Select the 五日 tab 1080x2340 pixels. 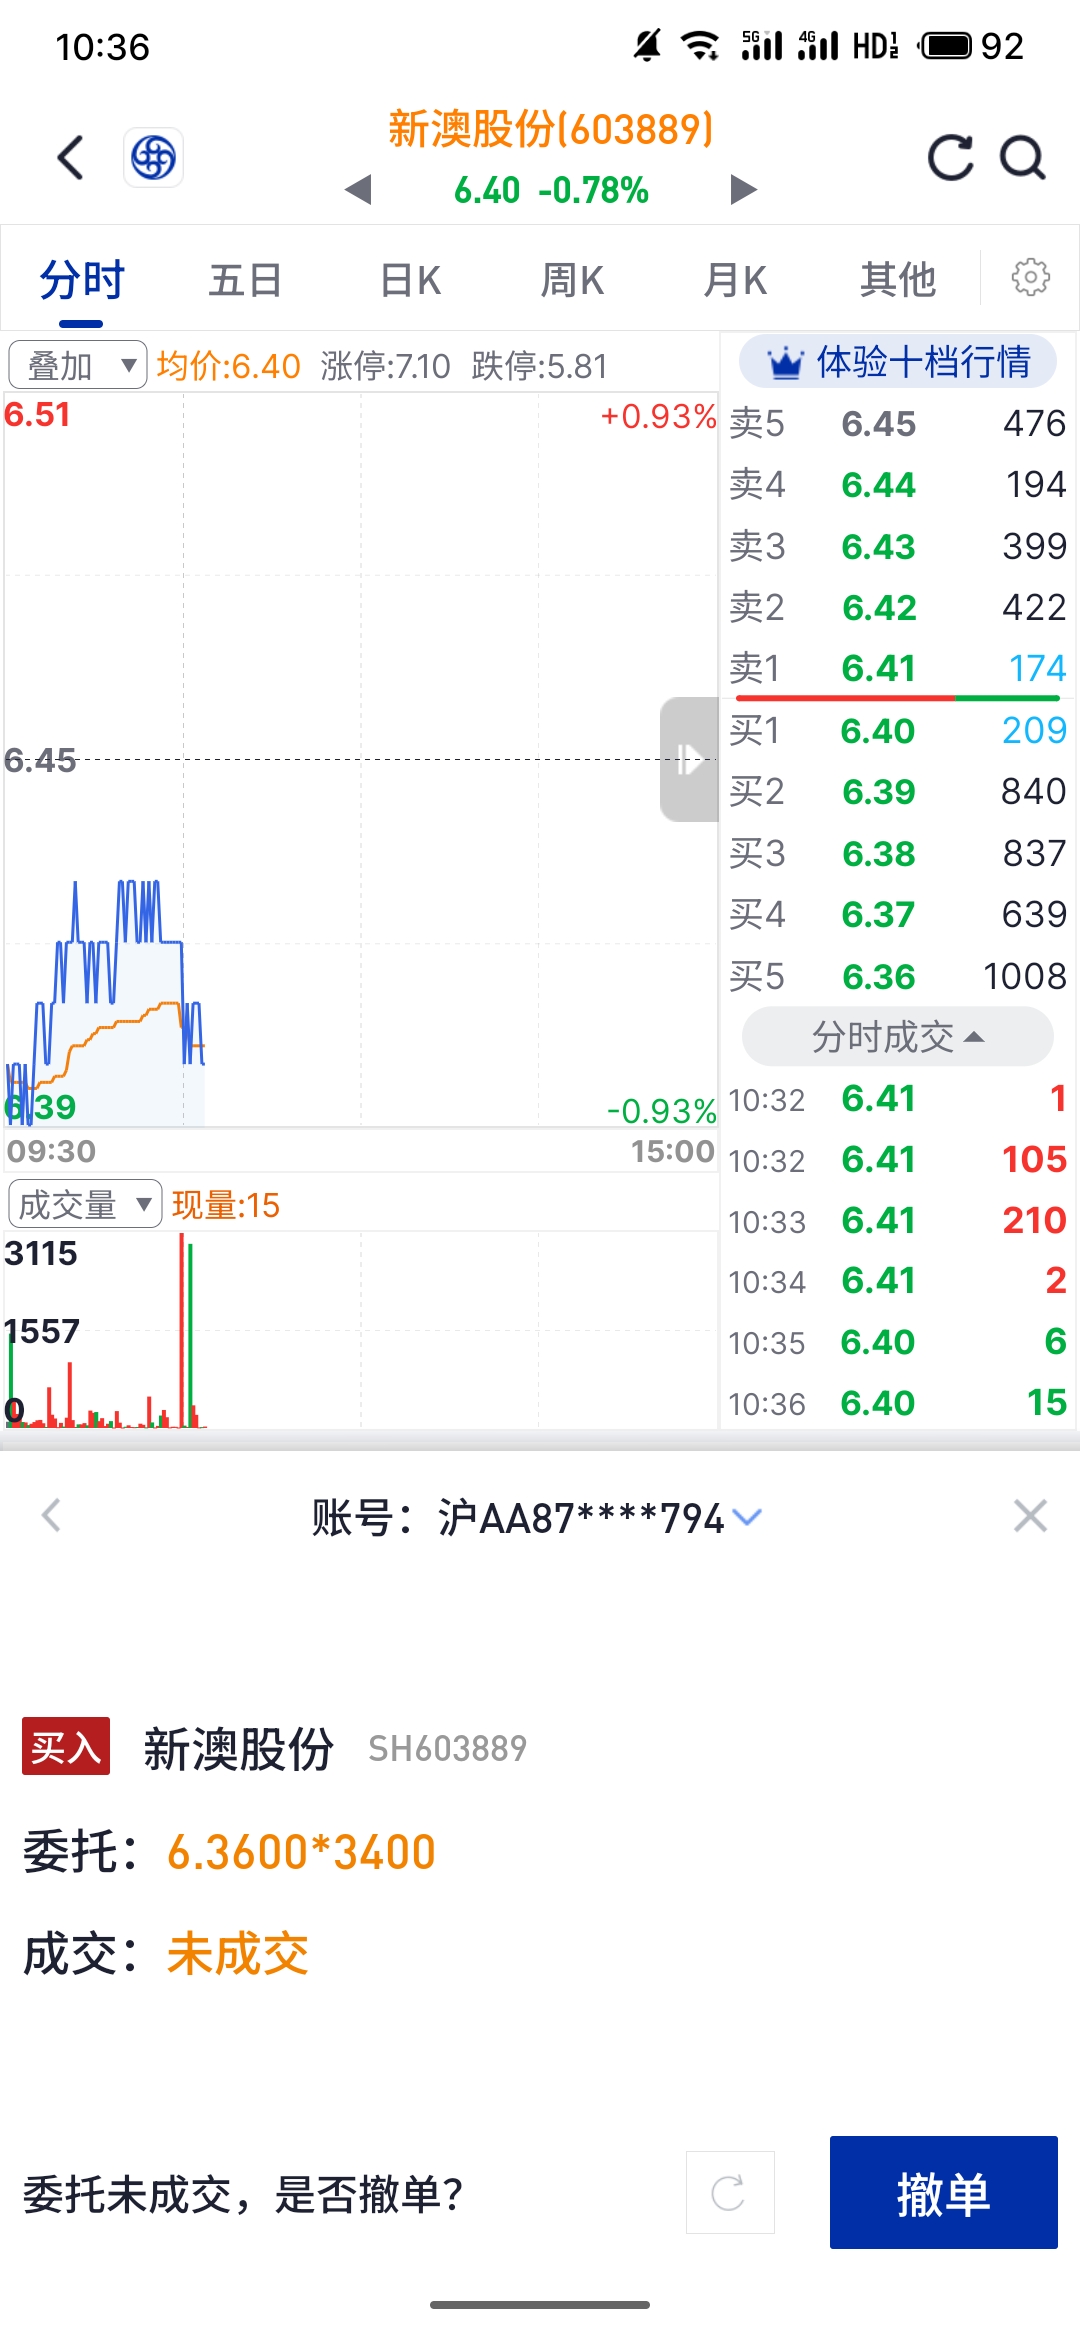pos(245,280)
